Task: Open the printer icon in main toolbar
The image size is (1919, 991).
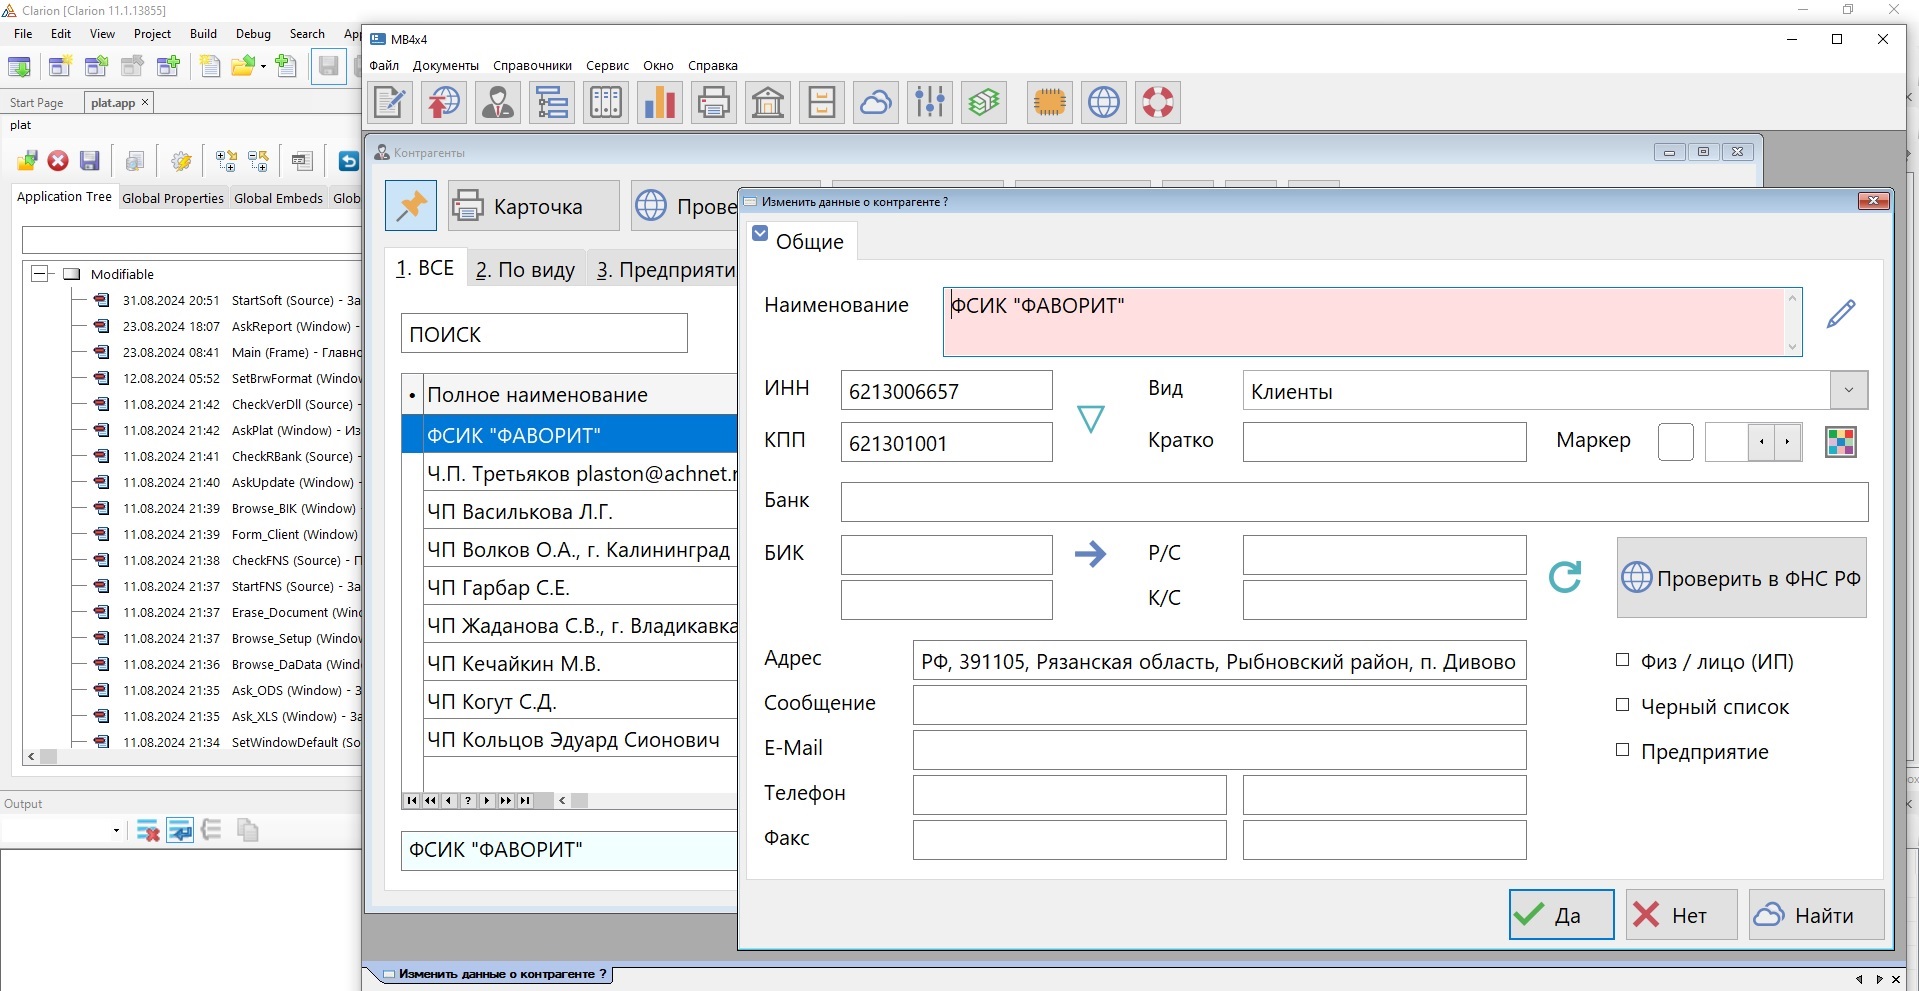Action: pyautogui.click(x=714, y=102)
